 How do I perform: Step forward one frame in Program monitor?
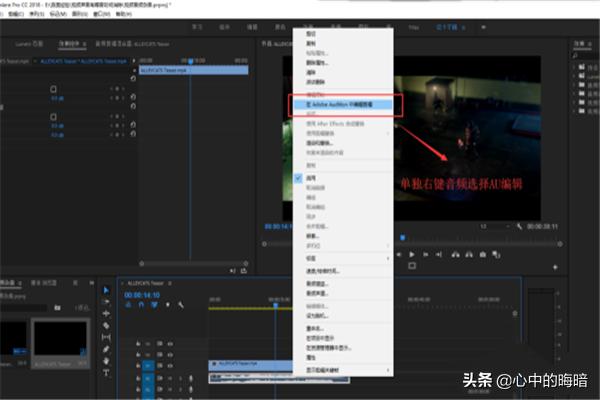425,254
